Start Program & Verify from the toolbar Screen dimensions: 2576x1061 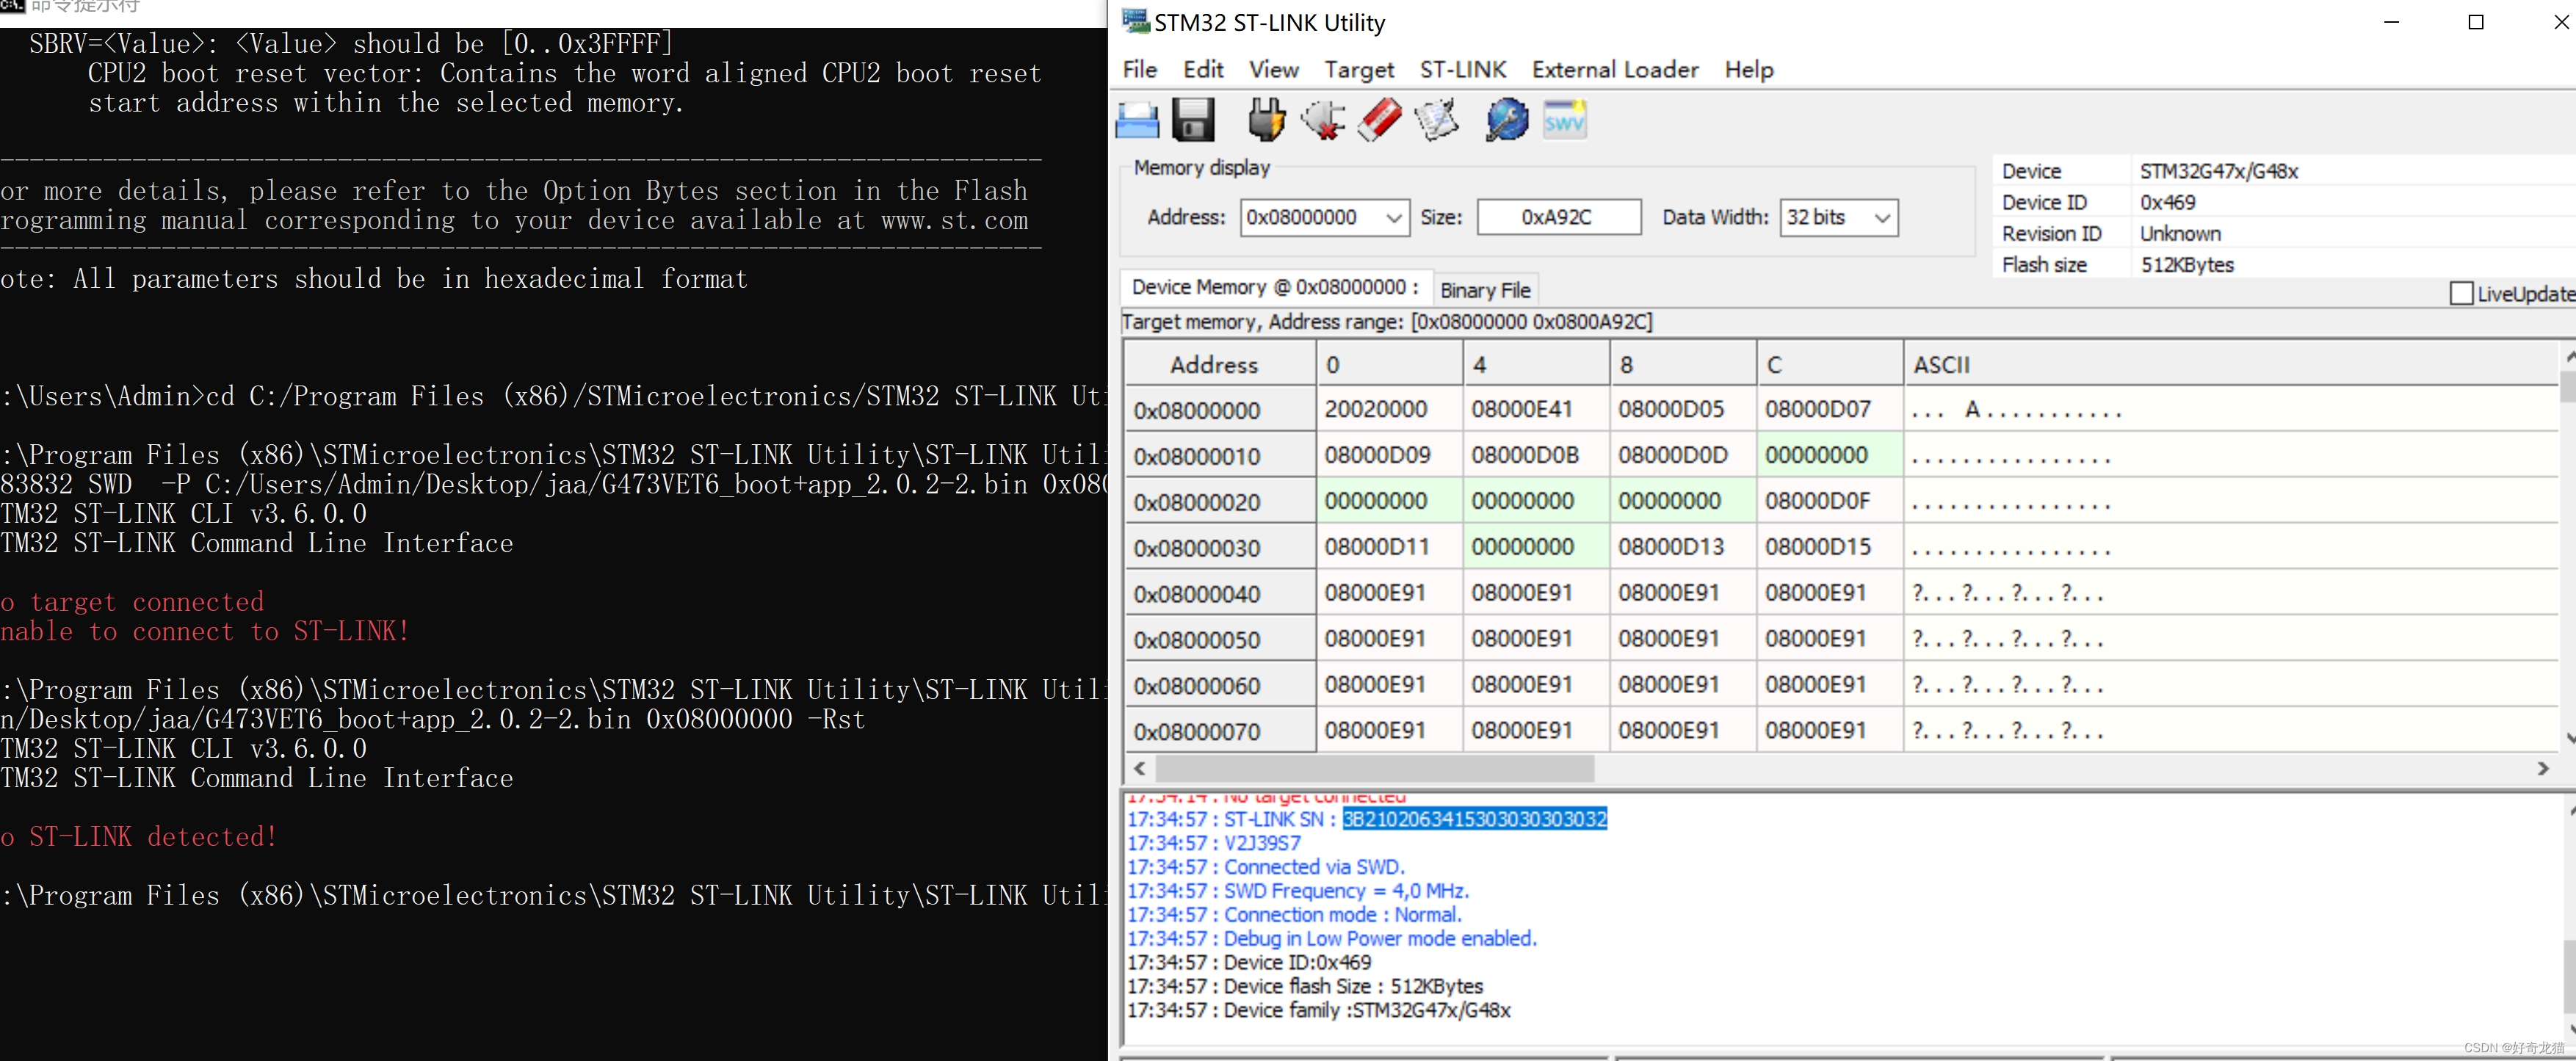click(x=1437, y=119)
